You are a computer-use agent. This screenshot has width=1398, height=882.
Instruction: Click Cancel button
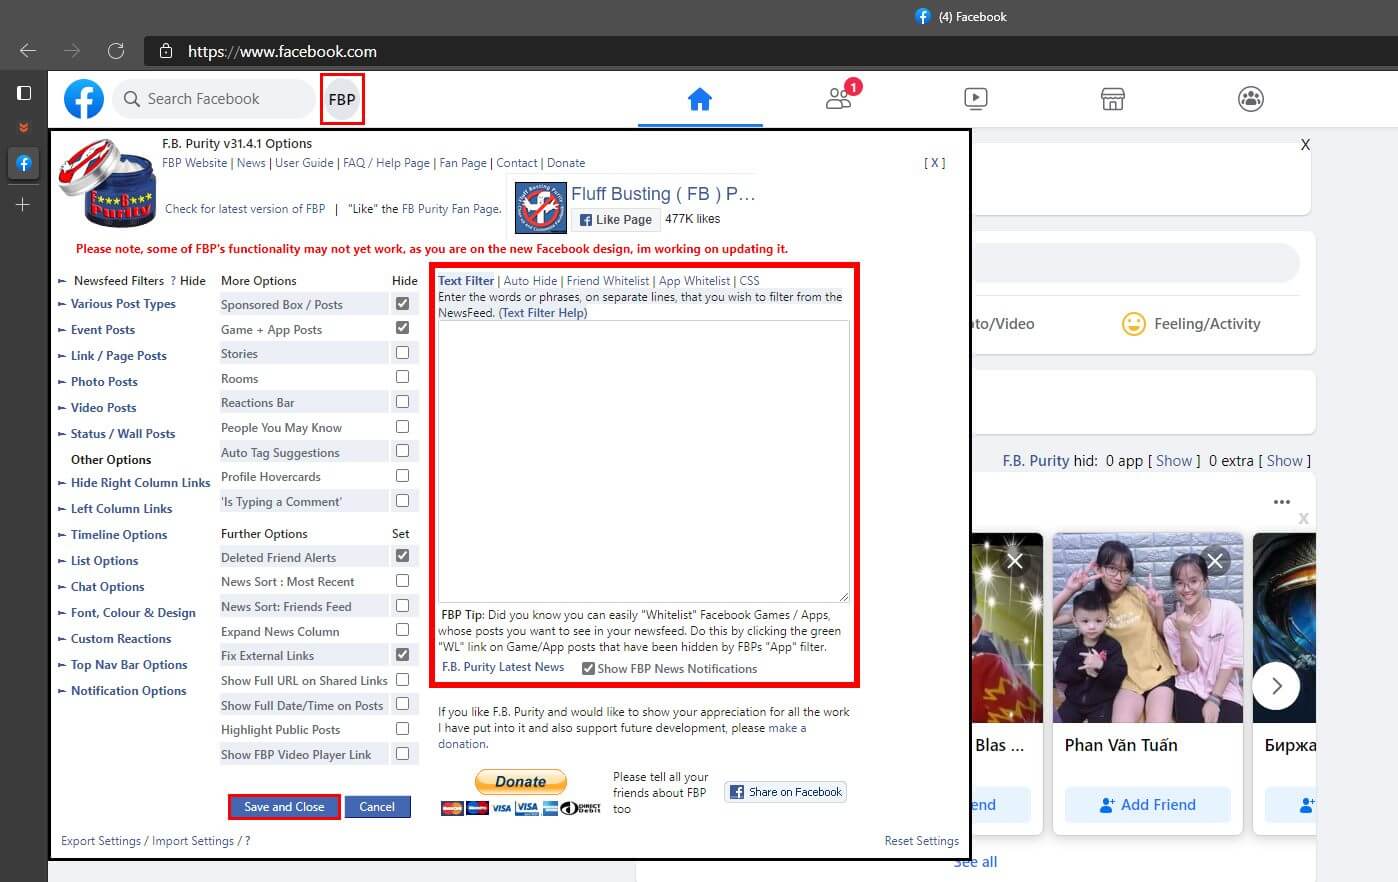[x=377, y=807]
